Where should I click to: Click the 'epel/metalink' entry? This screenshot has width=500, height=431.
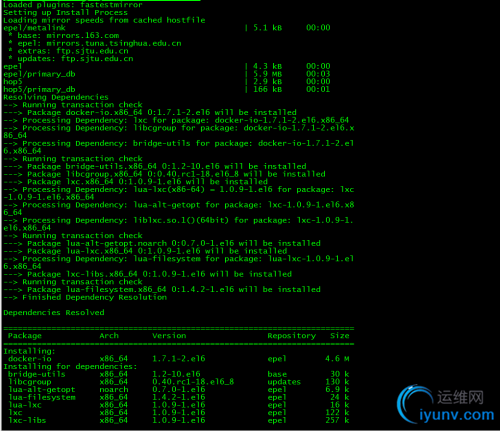pos(34,28)
